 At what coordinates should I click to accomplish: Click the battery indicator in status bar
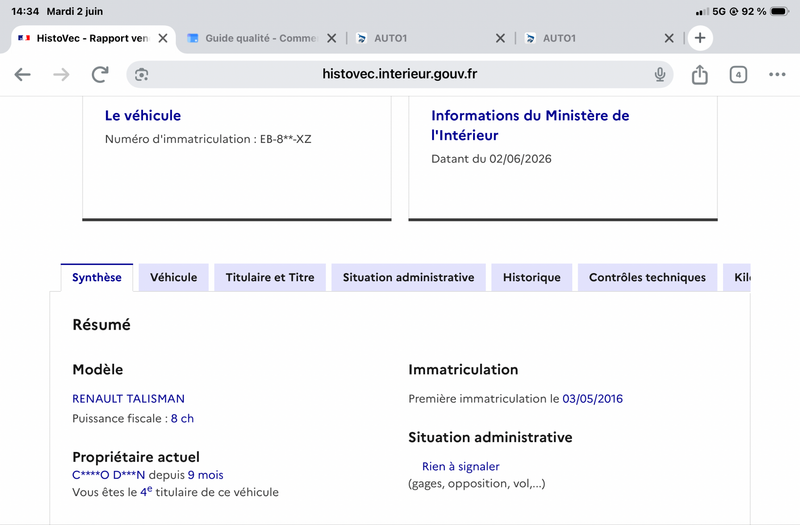780,11
